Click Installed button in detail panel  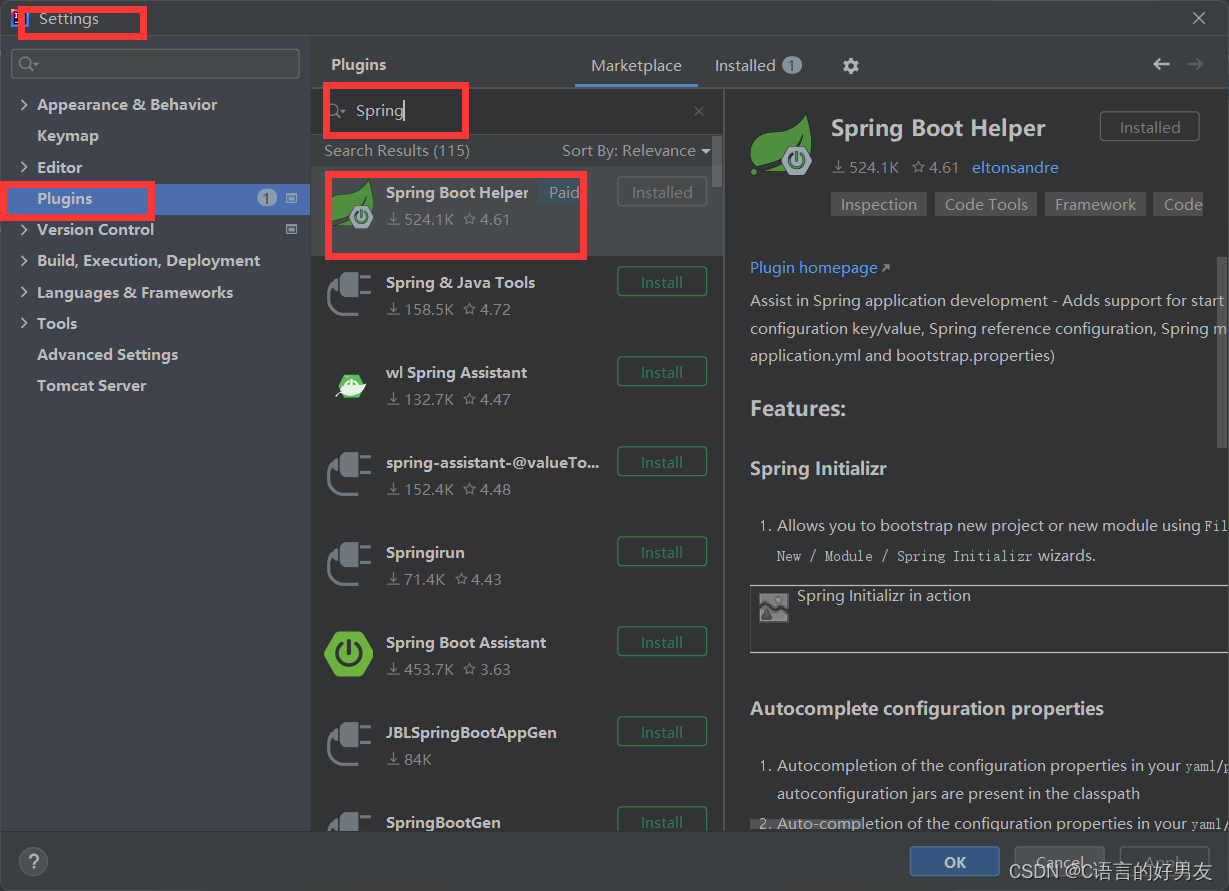pos(1150,127)
